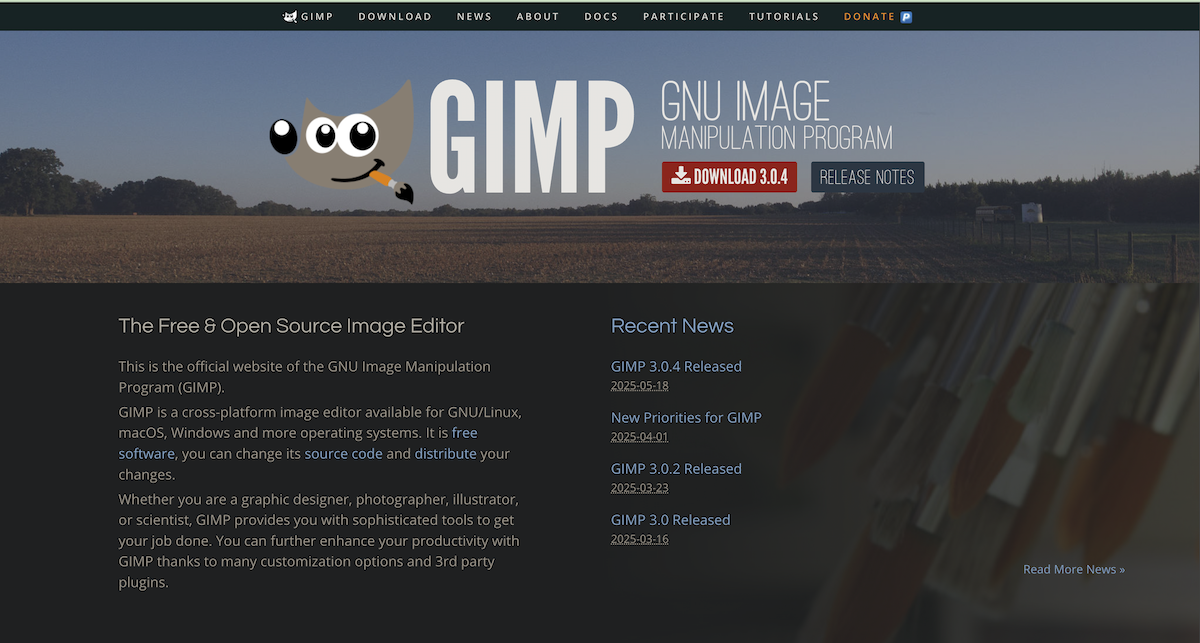The image size is (1200, 643).
Task: Open the Download menu item
Action: [x=395, y=17]
